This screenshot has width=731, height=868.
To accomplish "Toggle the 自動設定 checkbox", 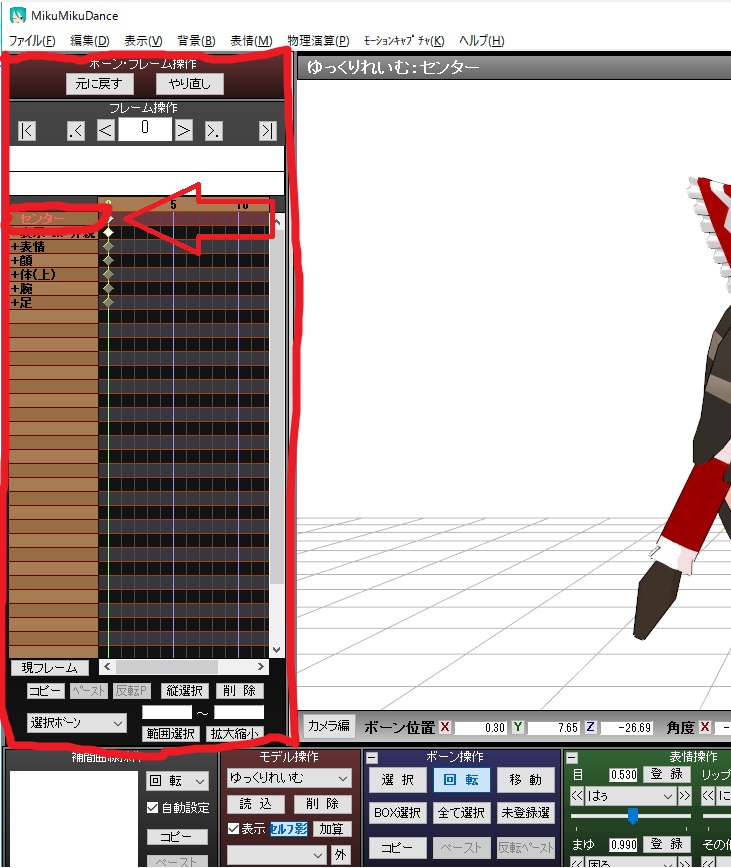I will tap(153, 807).
